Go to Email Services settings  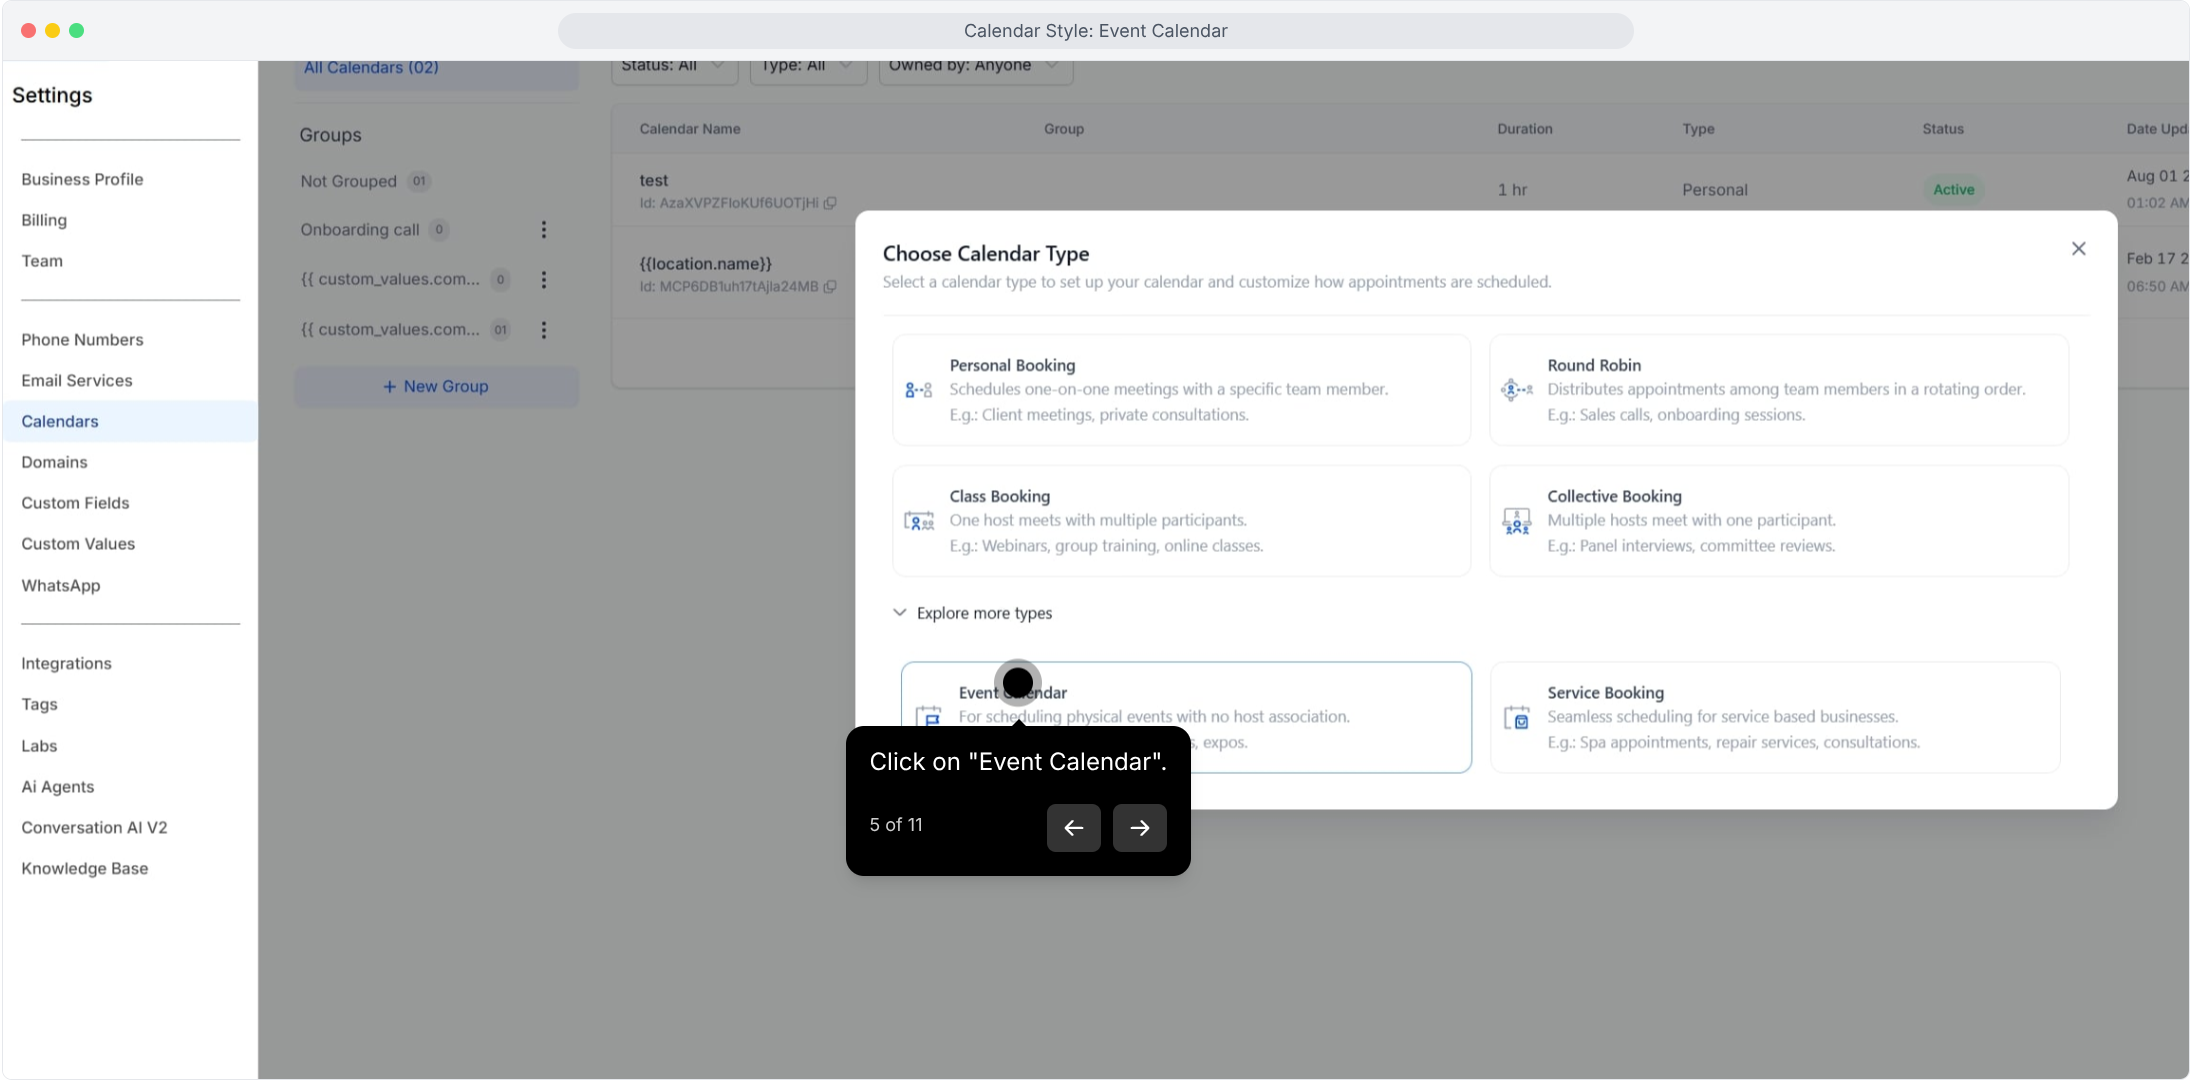pyautogui.click(x=77, y=381)
